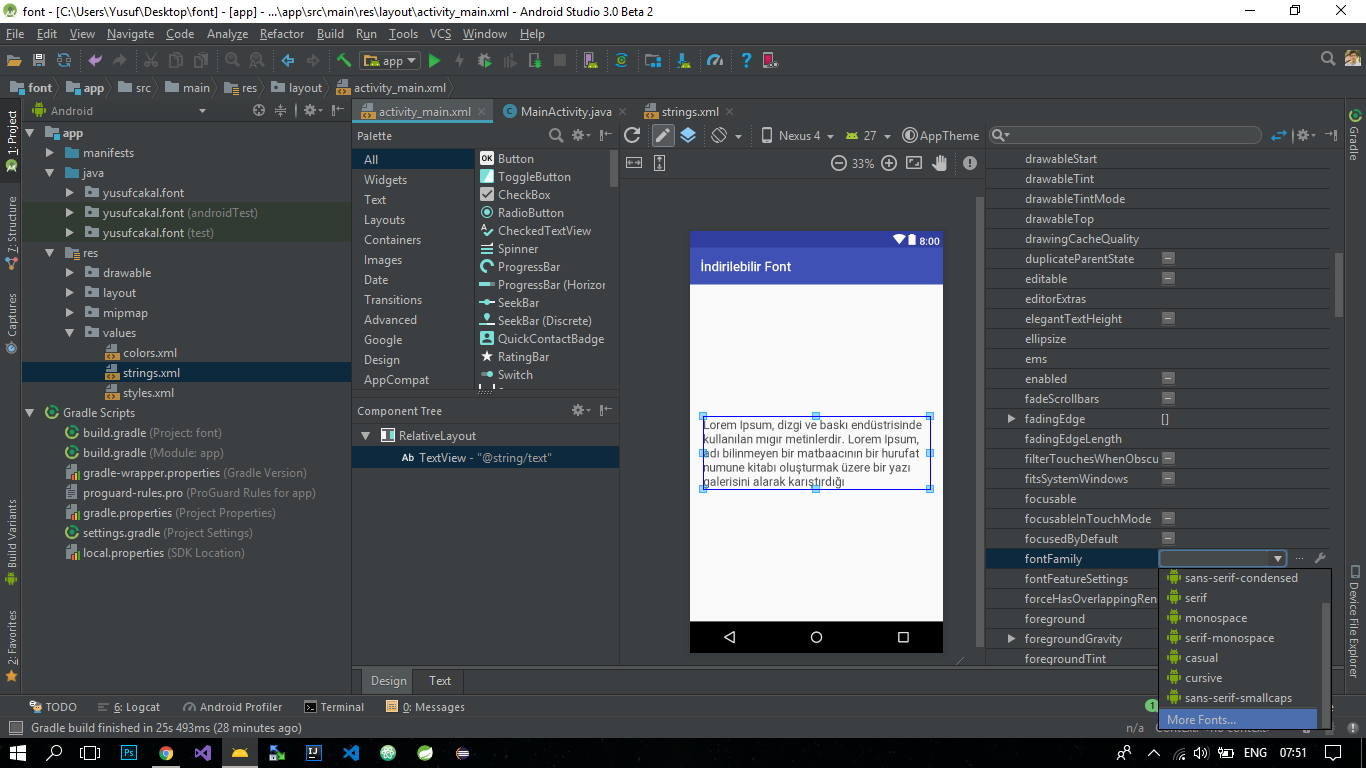Switch to the MainActivity.java tab
The width and height of the screenshot is (1366, 768).
565,112
